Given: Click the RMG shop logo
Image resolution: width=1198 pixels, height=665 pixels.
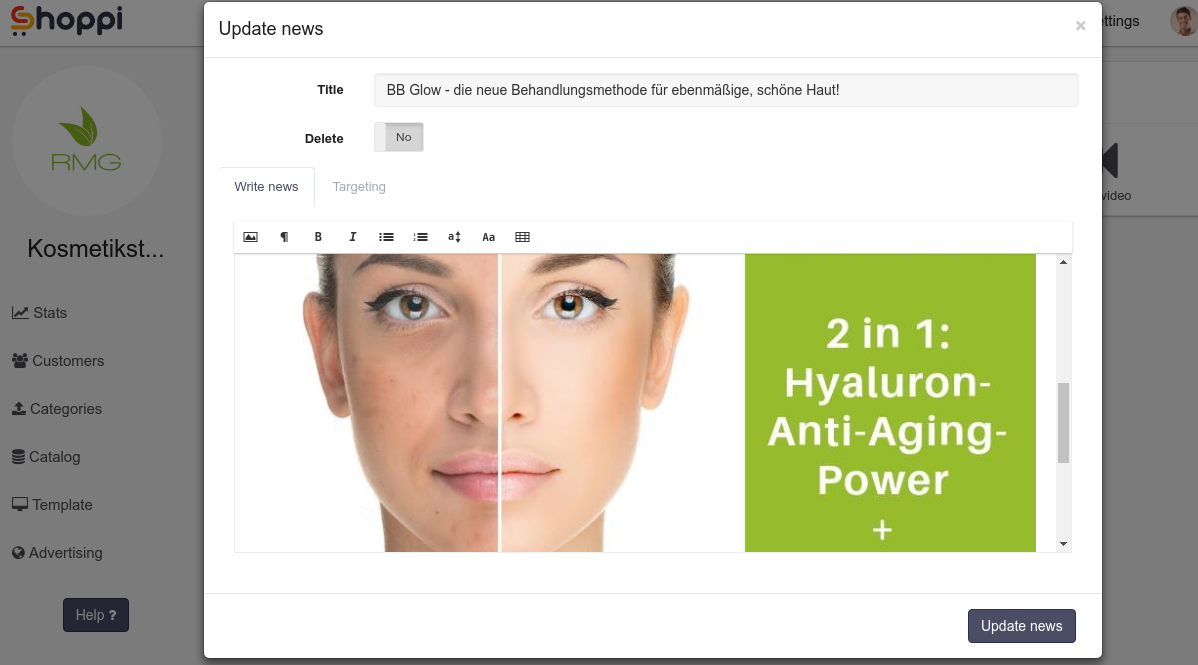Looking at the screenshot, I should tap(86, 141).
